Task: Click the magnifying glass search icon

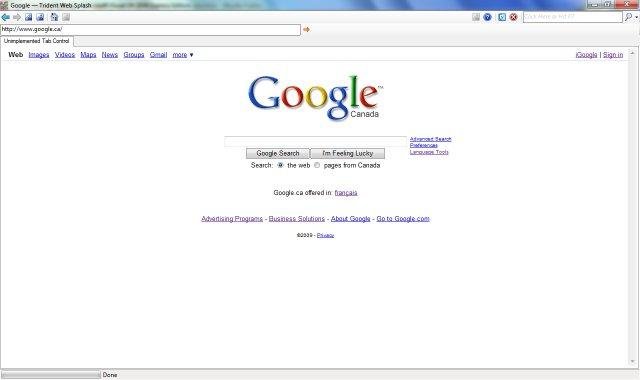Action: click(629, 17)
